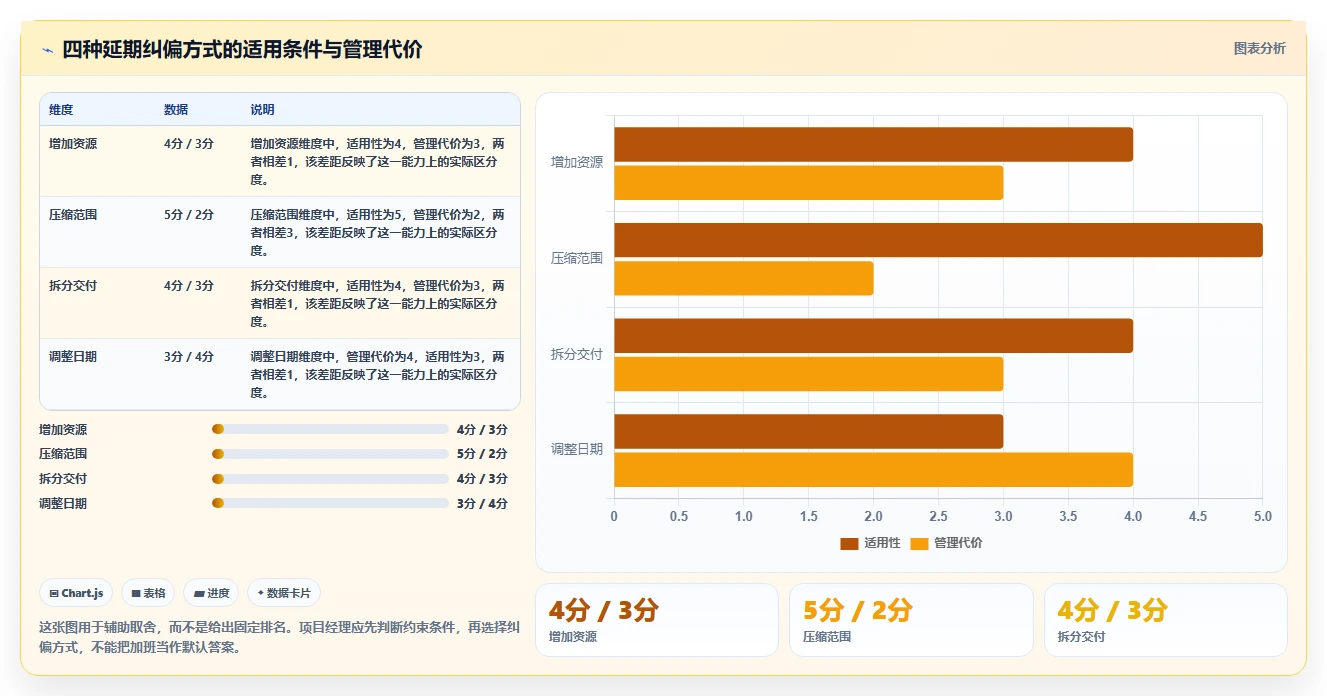The width and height of the screenshot is (1327, 696).
Task: Click the 增加资源 适用性 bar in chart
Action: coord(873,144)
